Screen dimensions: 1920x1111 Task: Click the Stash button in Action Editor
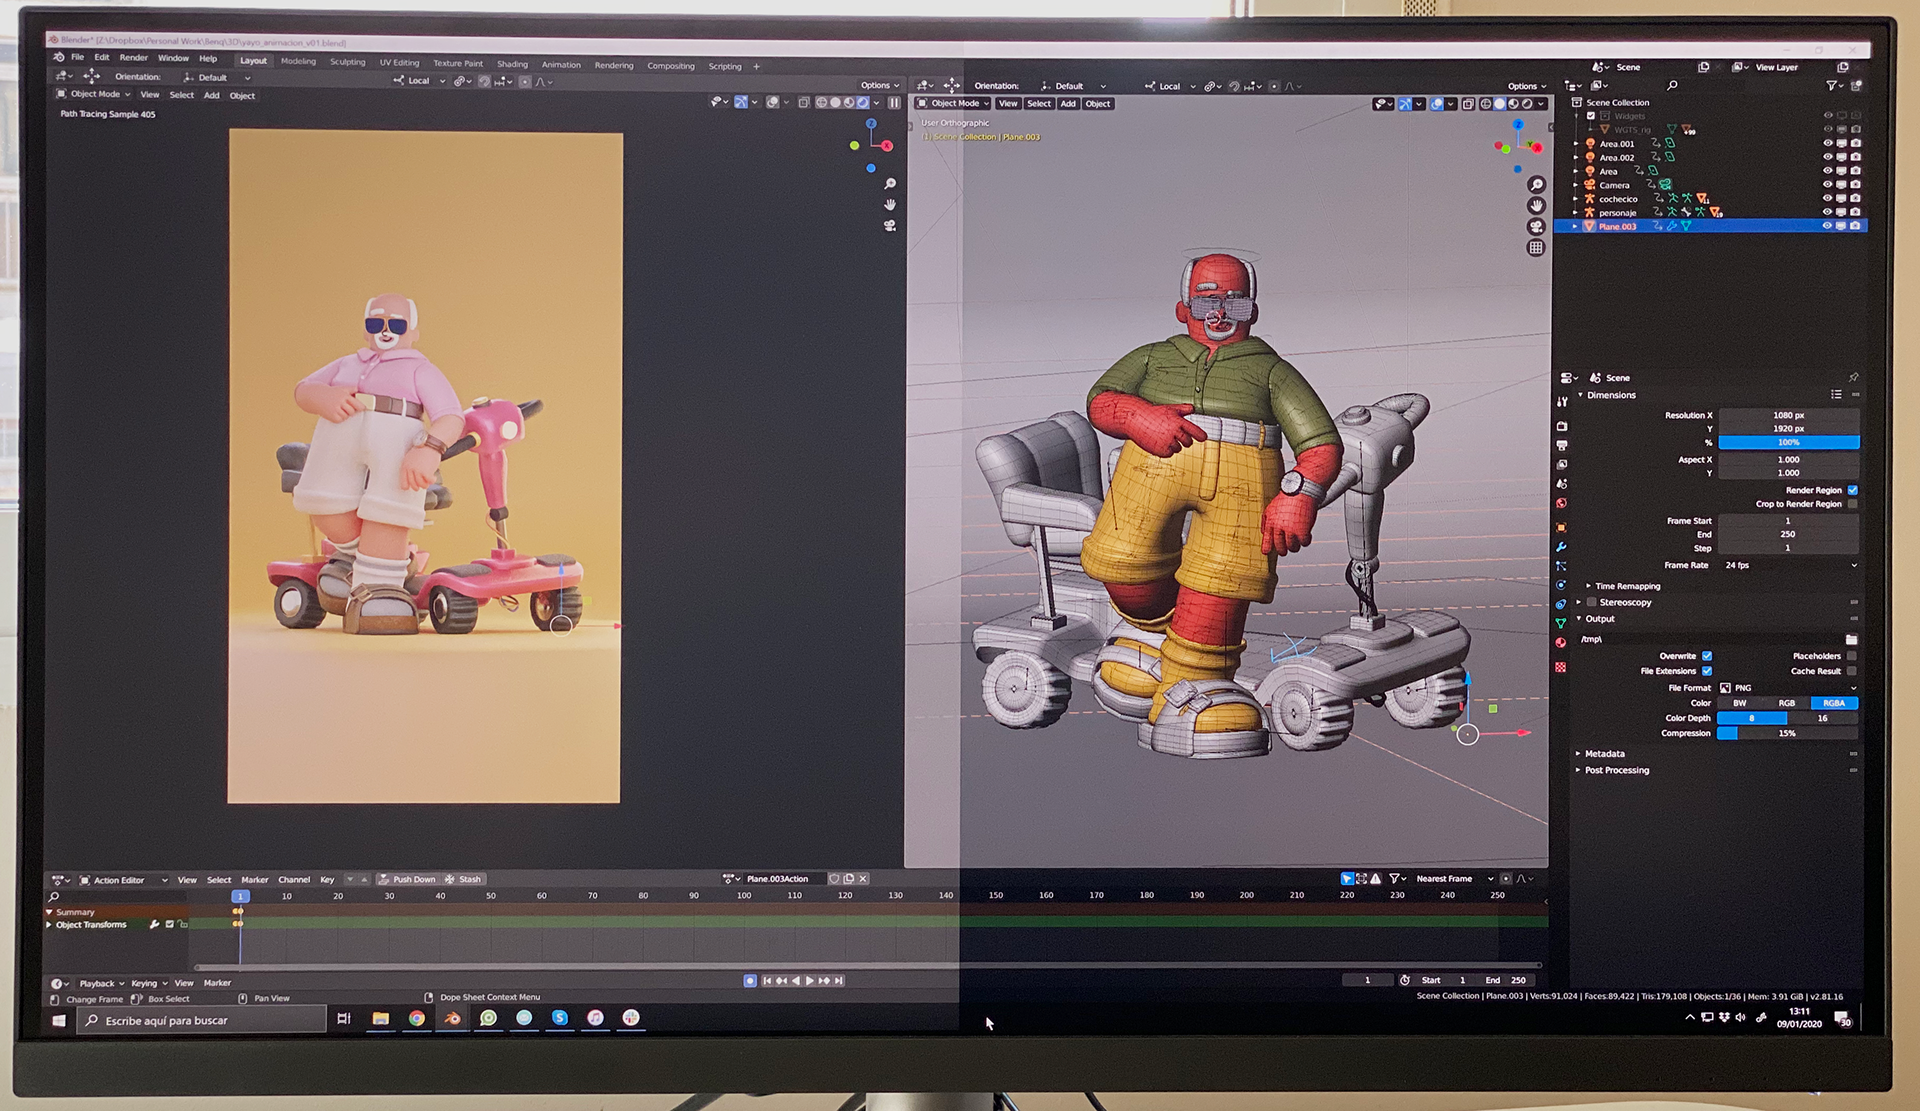pyautogui.click(x=463, y=879)
